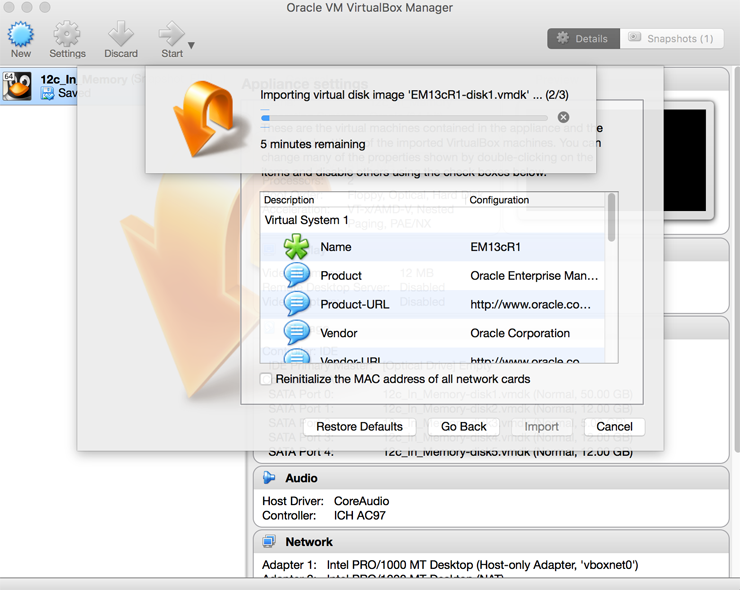
Task: Click the Go Back button
Action: [463, 427]
